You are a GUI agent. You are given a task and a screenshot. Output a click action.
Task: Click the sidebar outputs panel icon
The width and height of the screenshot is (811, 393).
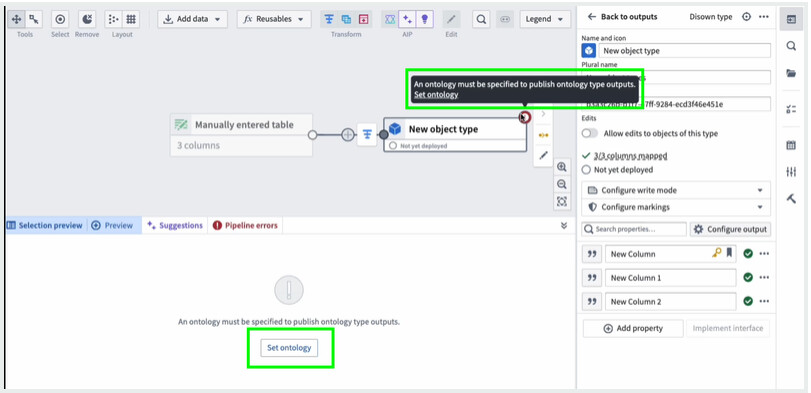point(791,19)
